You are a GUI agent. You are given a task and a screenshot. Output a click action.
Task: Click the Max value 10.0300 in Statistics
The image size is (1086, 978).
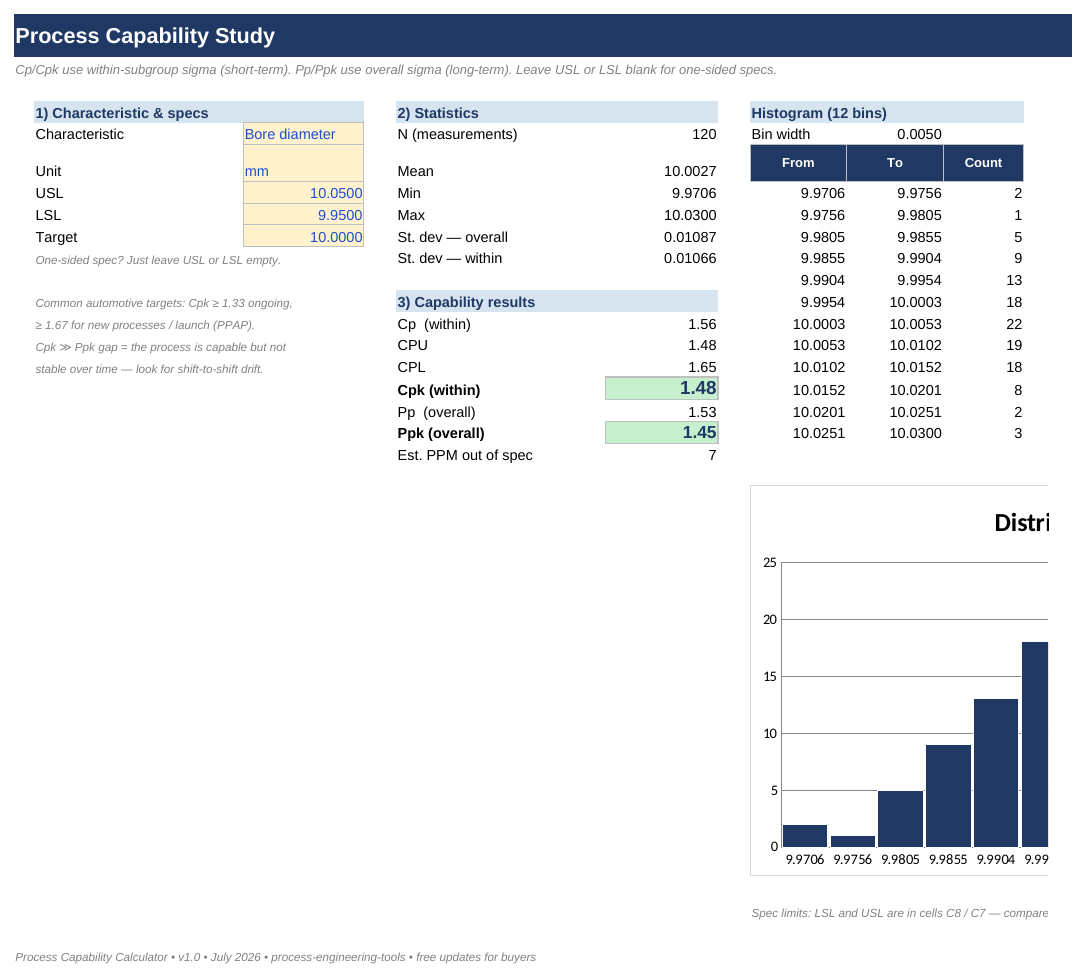[690, 215]
